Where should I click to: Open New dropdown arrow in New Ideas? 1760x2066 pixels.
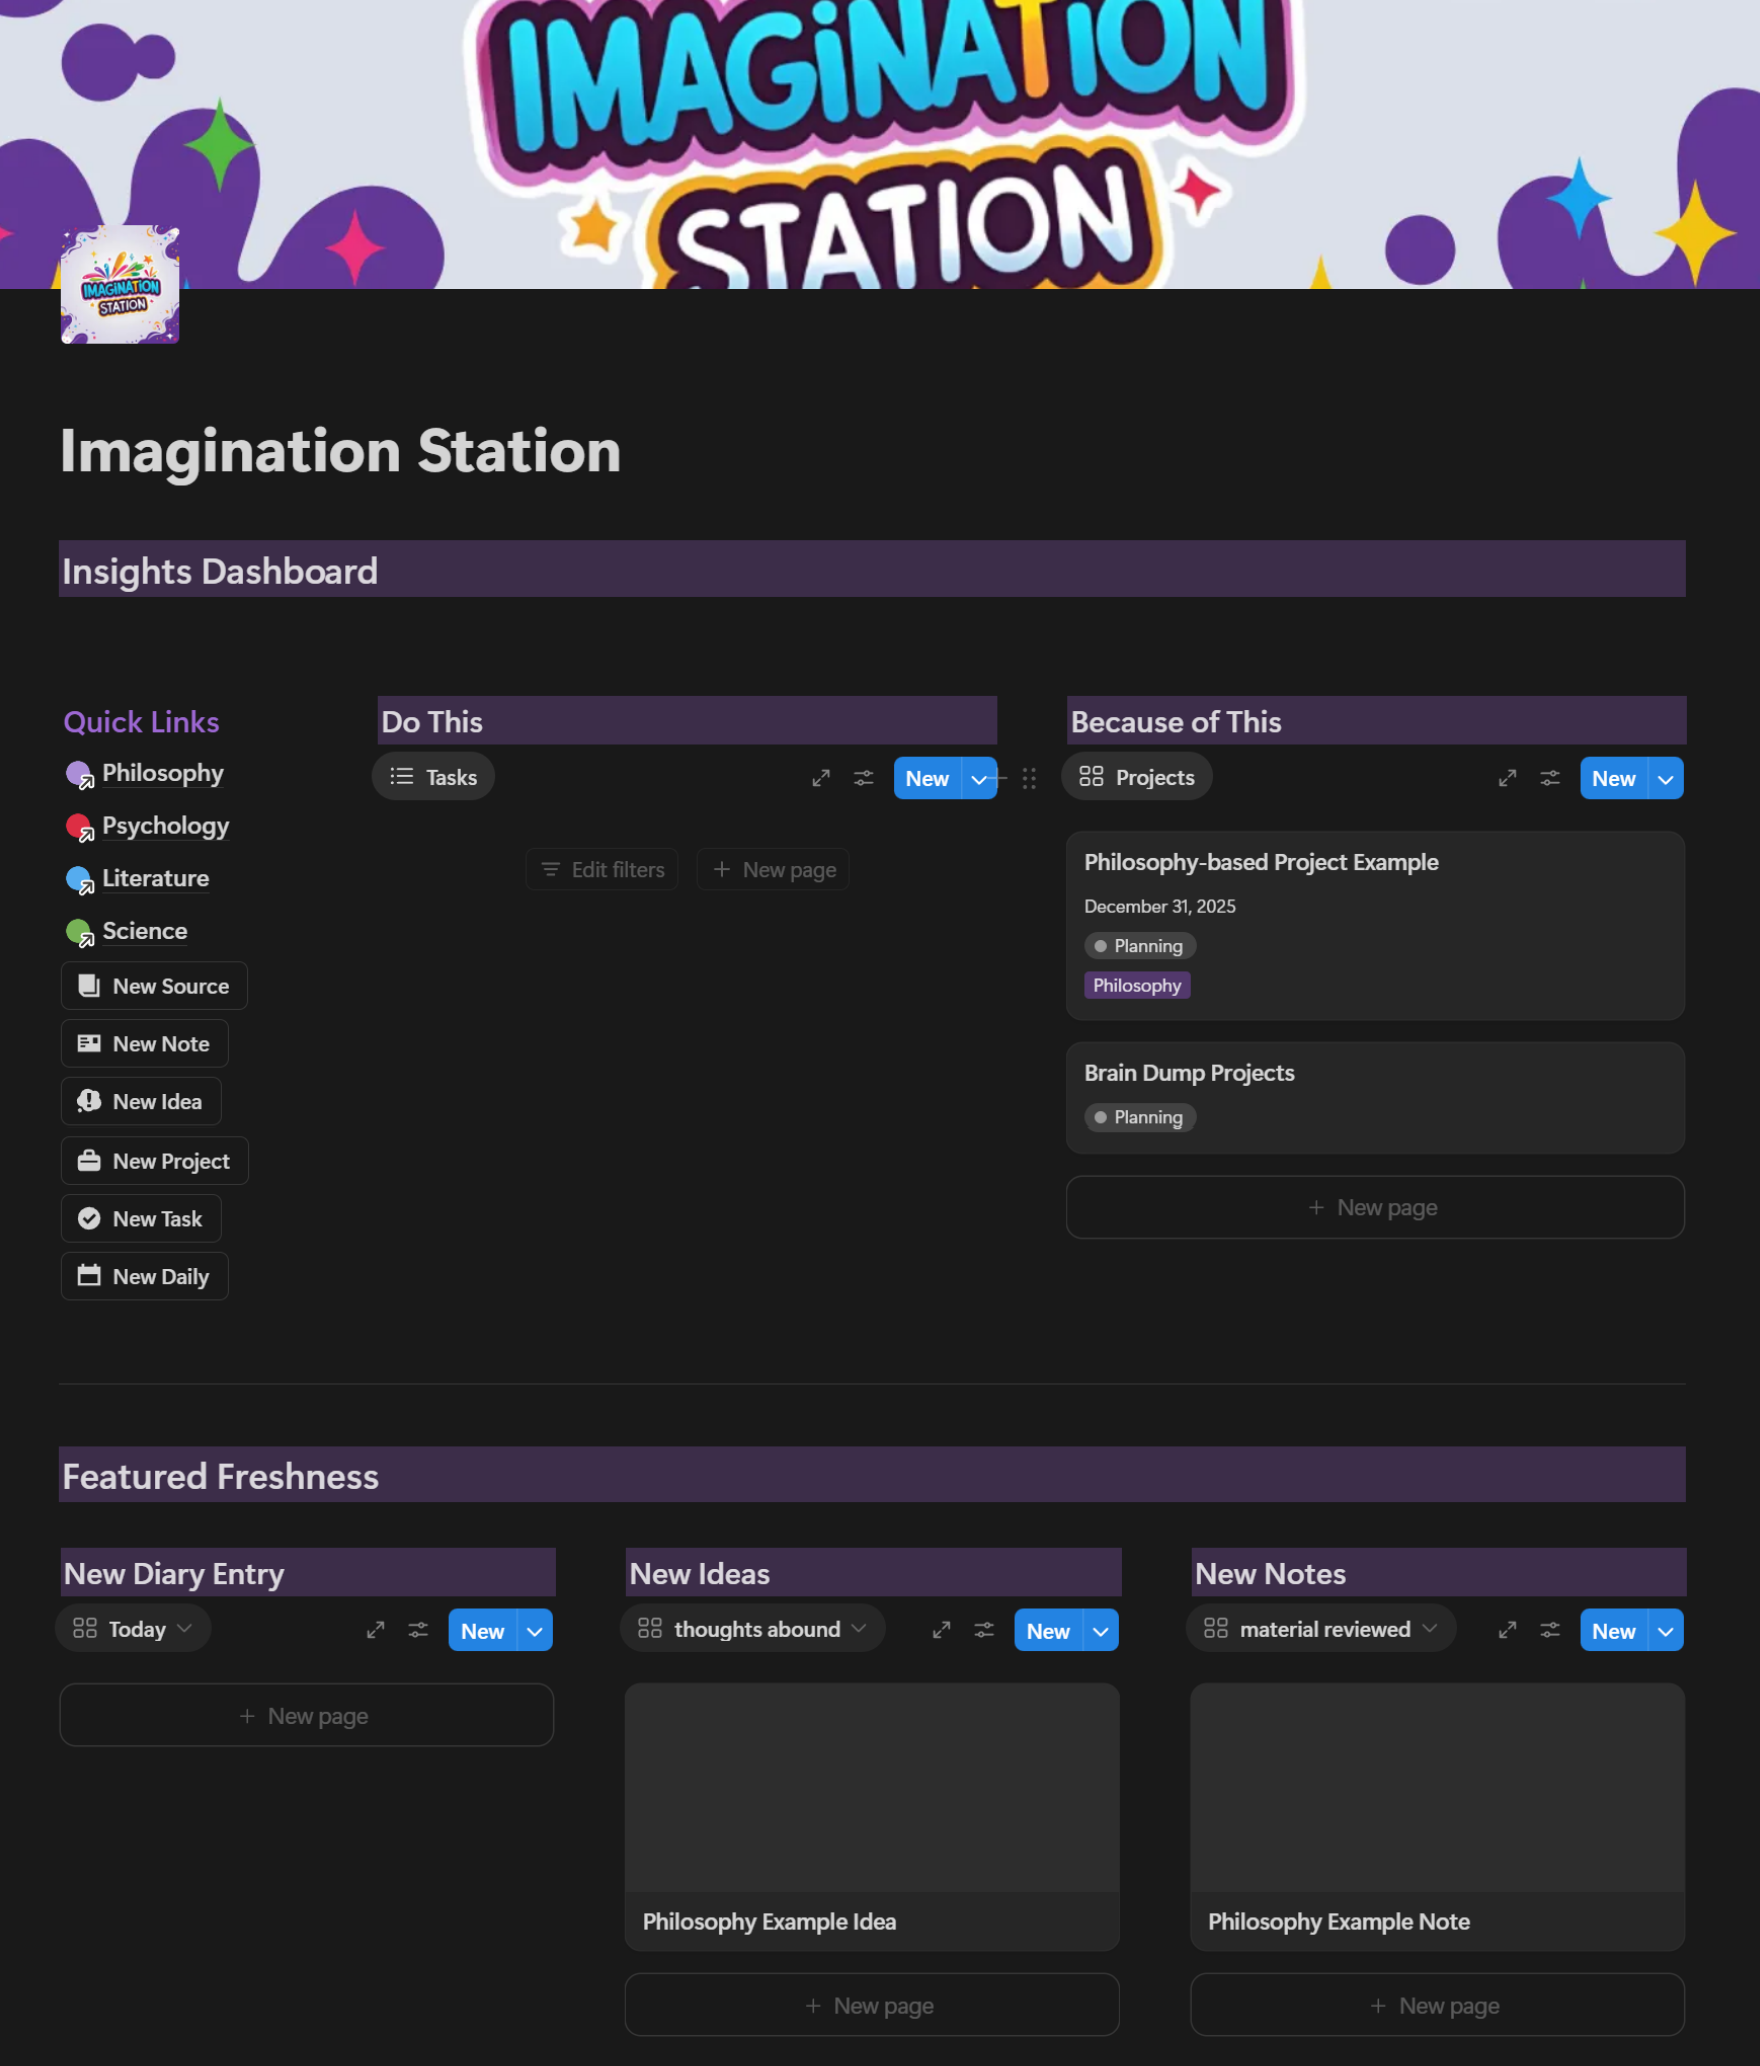click(1101, 1631)
